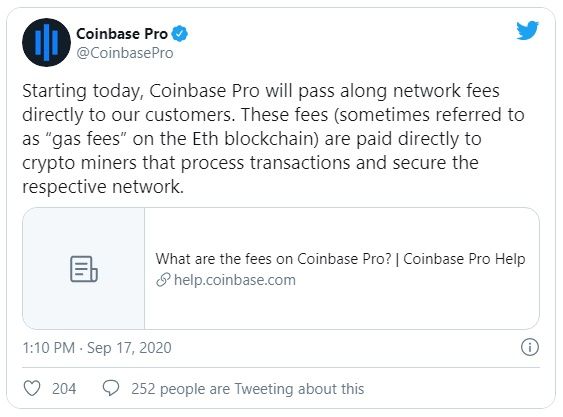This screenshot has height=417, width=563.
Task: Click 'respective network.' at tweet's end
Action: (x=103, y=187)
